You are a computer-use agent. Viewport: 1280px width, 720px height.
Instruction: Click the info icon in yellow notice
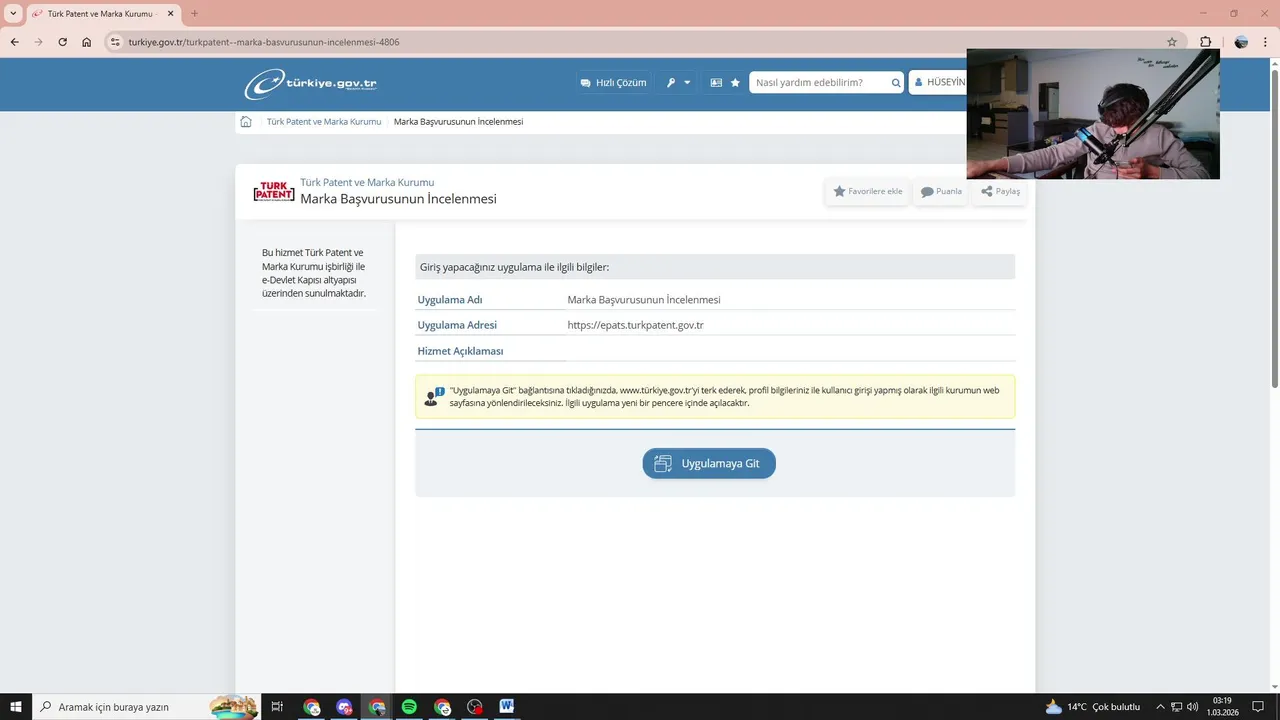(434, 397)
